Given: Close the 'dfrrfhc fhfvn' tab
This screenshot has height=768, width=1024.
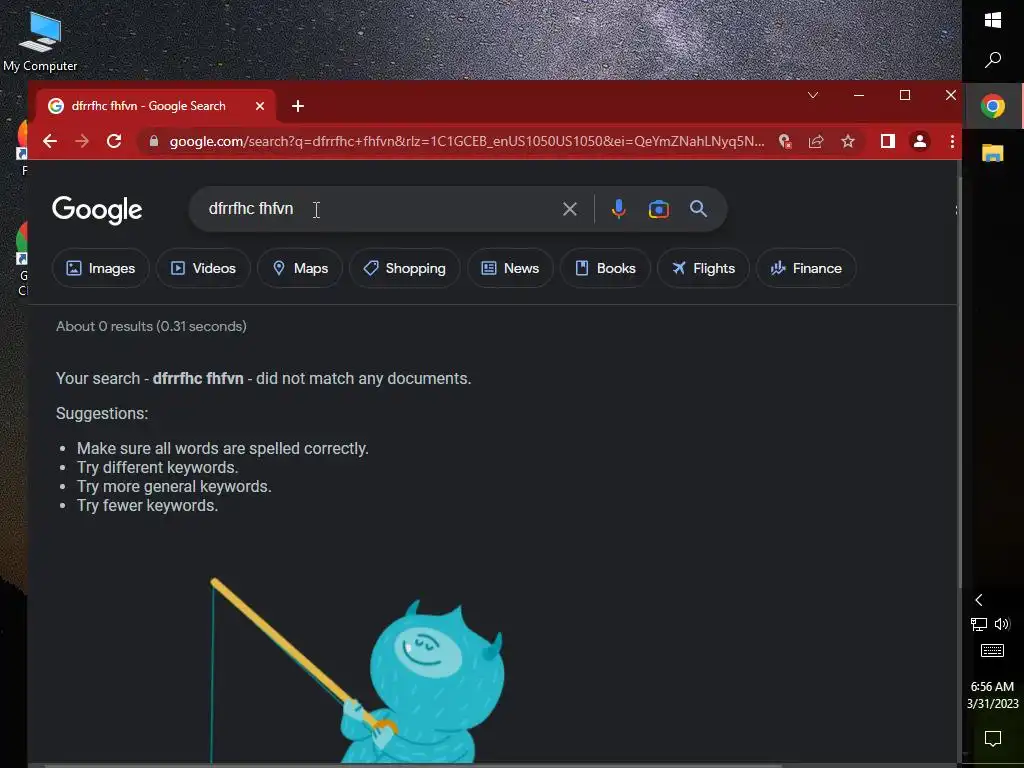Looking at the screenshot, I should (x=260, y=106).
